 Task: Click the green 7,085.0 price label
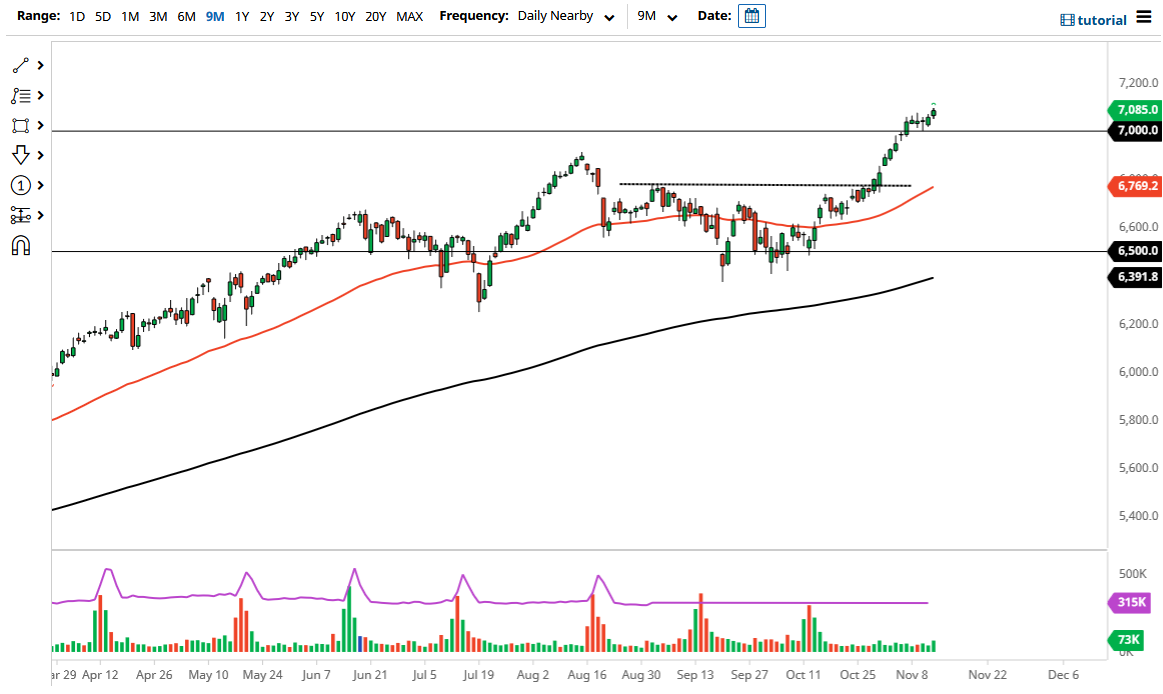(x=1134, y=110)
